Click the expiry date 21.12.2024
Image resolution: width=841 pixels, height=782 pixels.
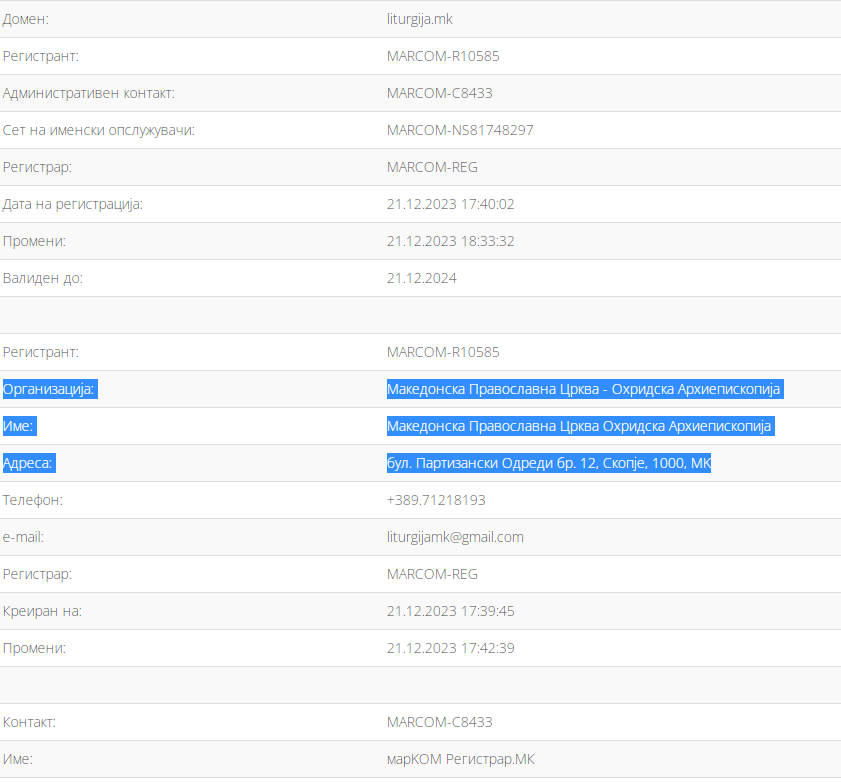421,278
